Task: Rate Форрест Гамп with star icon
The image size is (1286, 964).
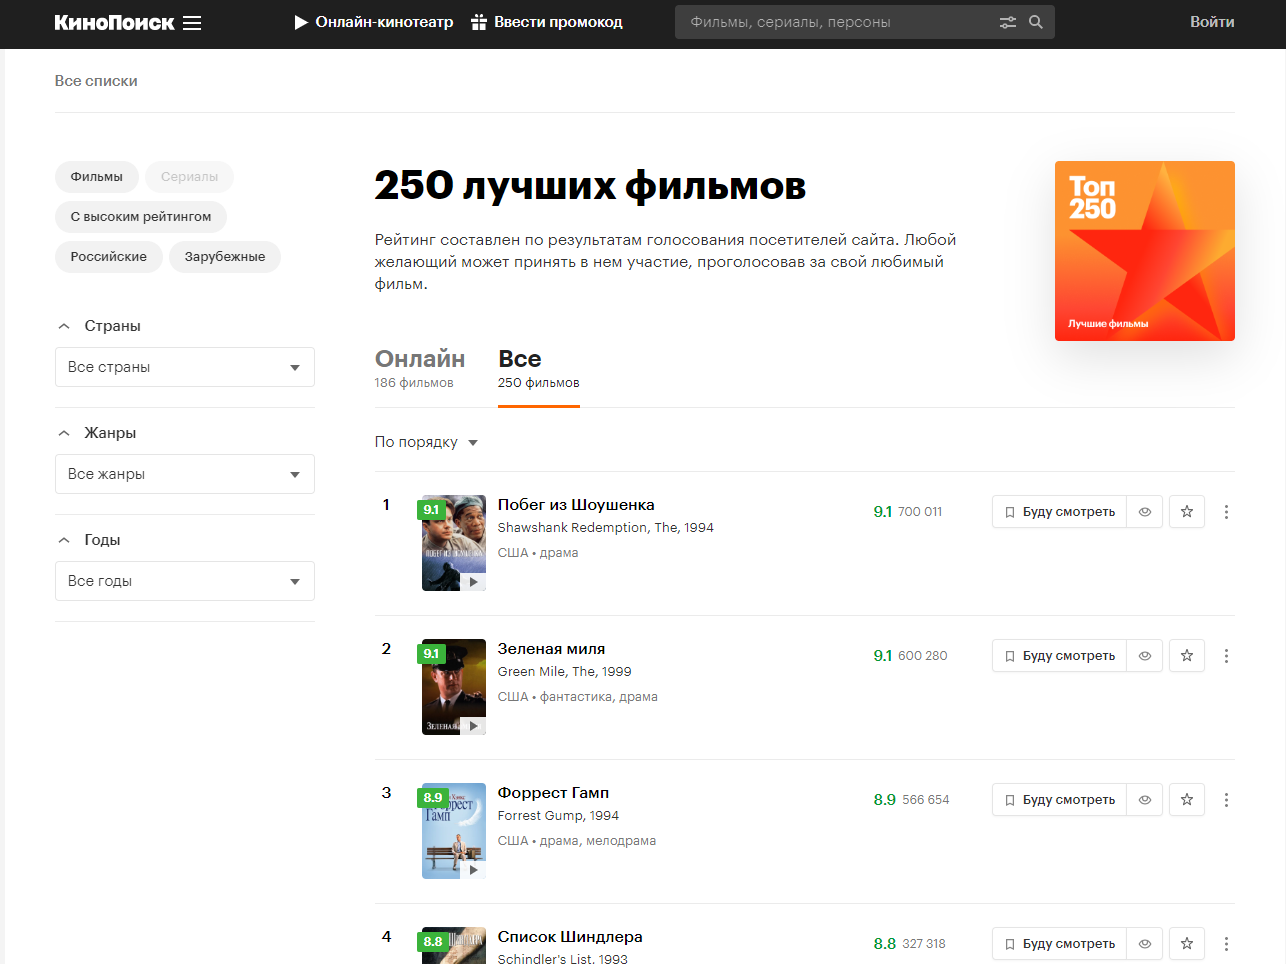Action: click(1187, 800)
